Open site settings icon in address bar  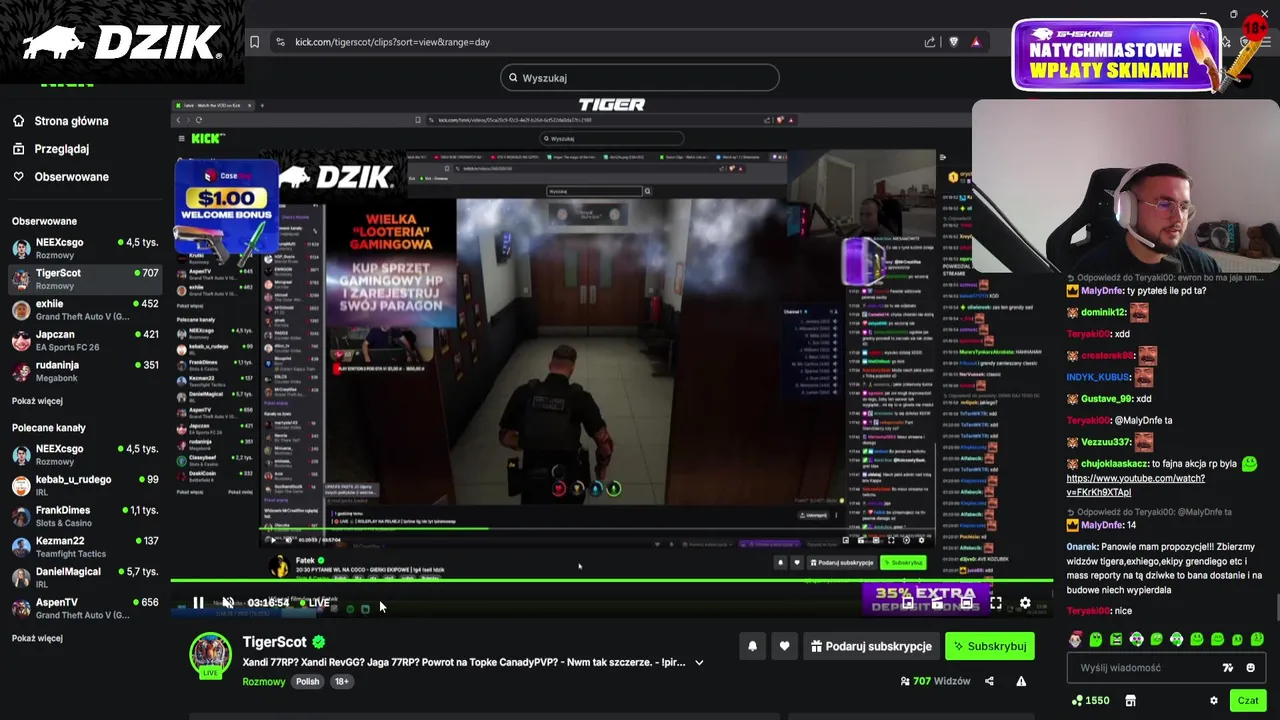(x=280, y=42)
